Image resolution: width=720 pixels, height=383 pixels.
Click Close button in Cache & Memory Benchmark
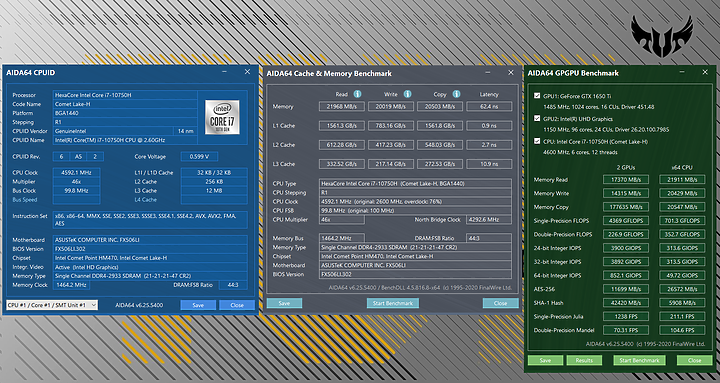[x=501, y=303]
